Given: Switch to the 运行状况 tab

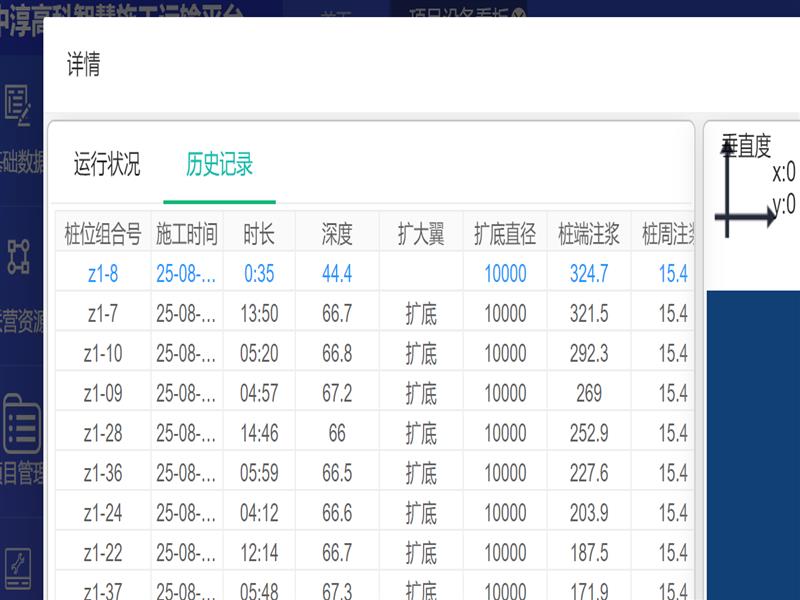Looking at the screenshot, I should pyautogui.click(x=107, y=165).
